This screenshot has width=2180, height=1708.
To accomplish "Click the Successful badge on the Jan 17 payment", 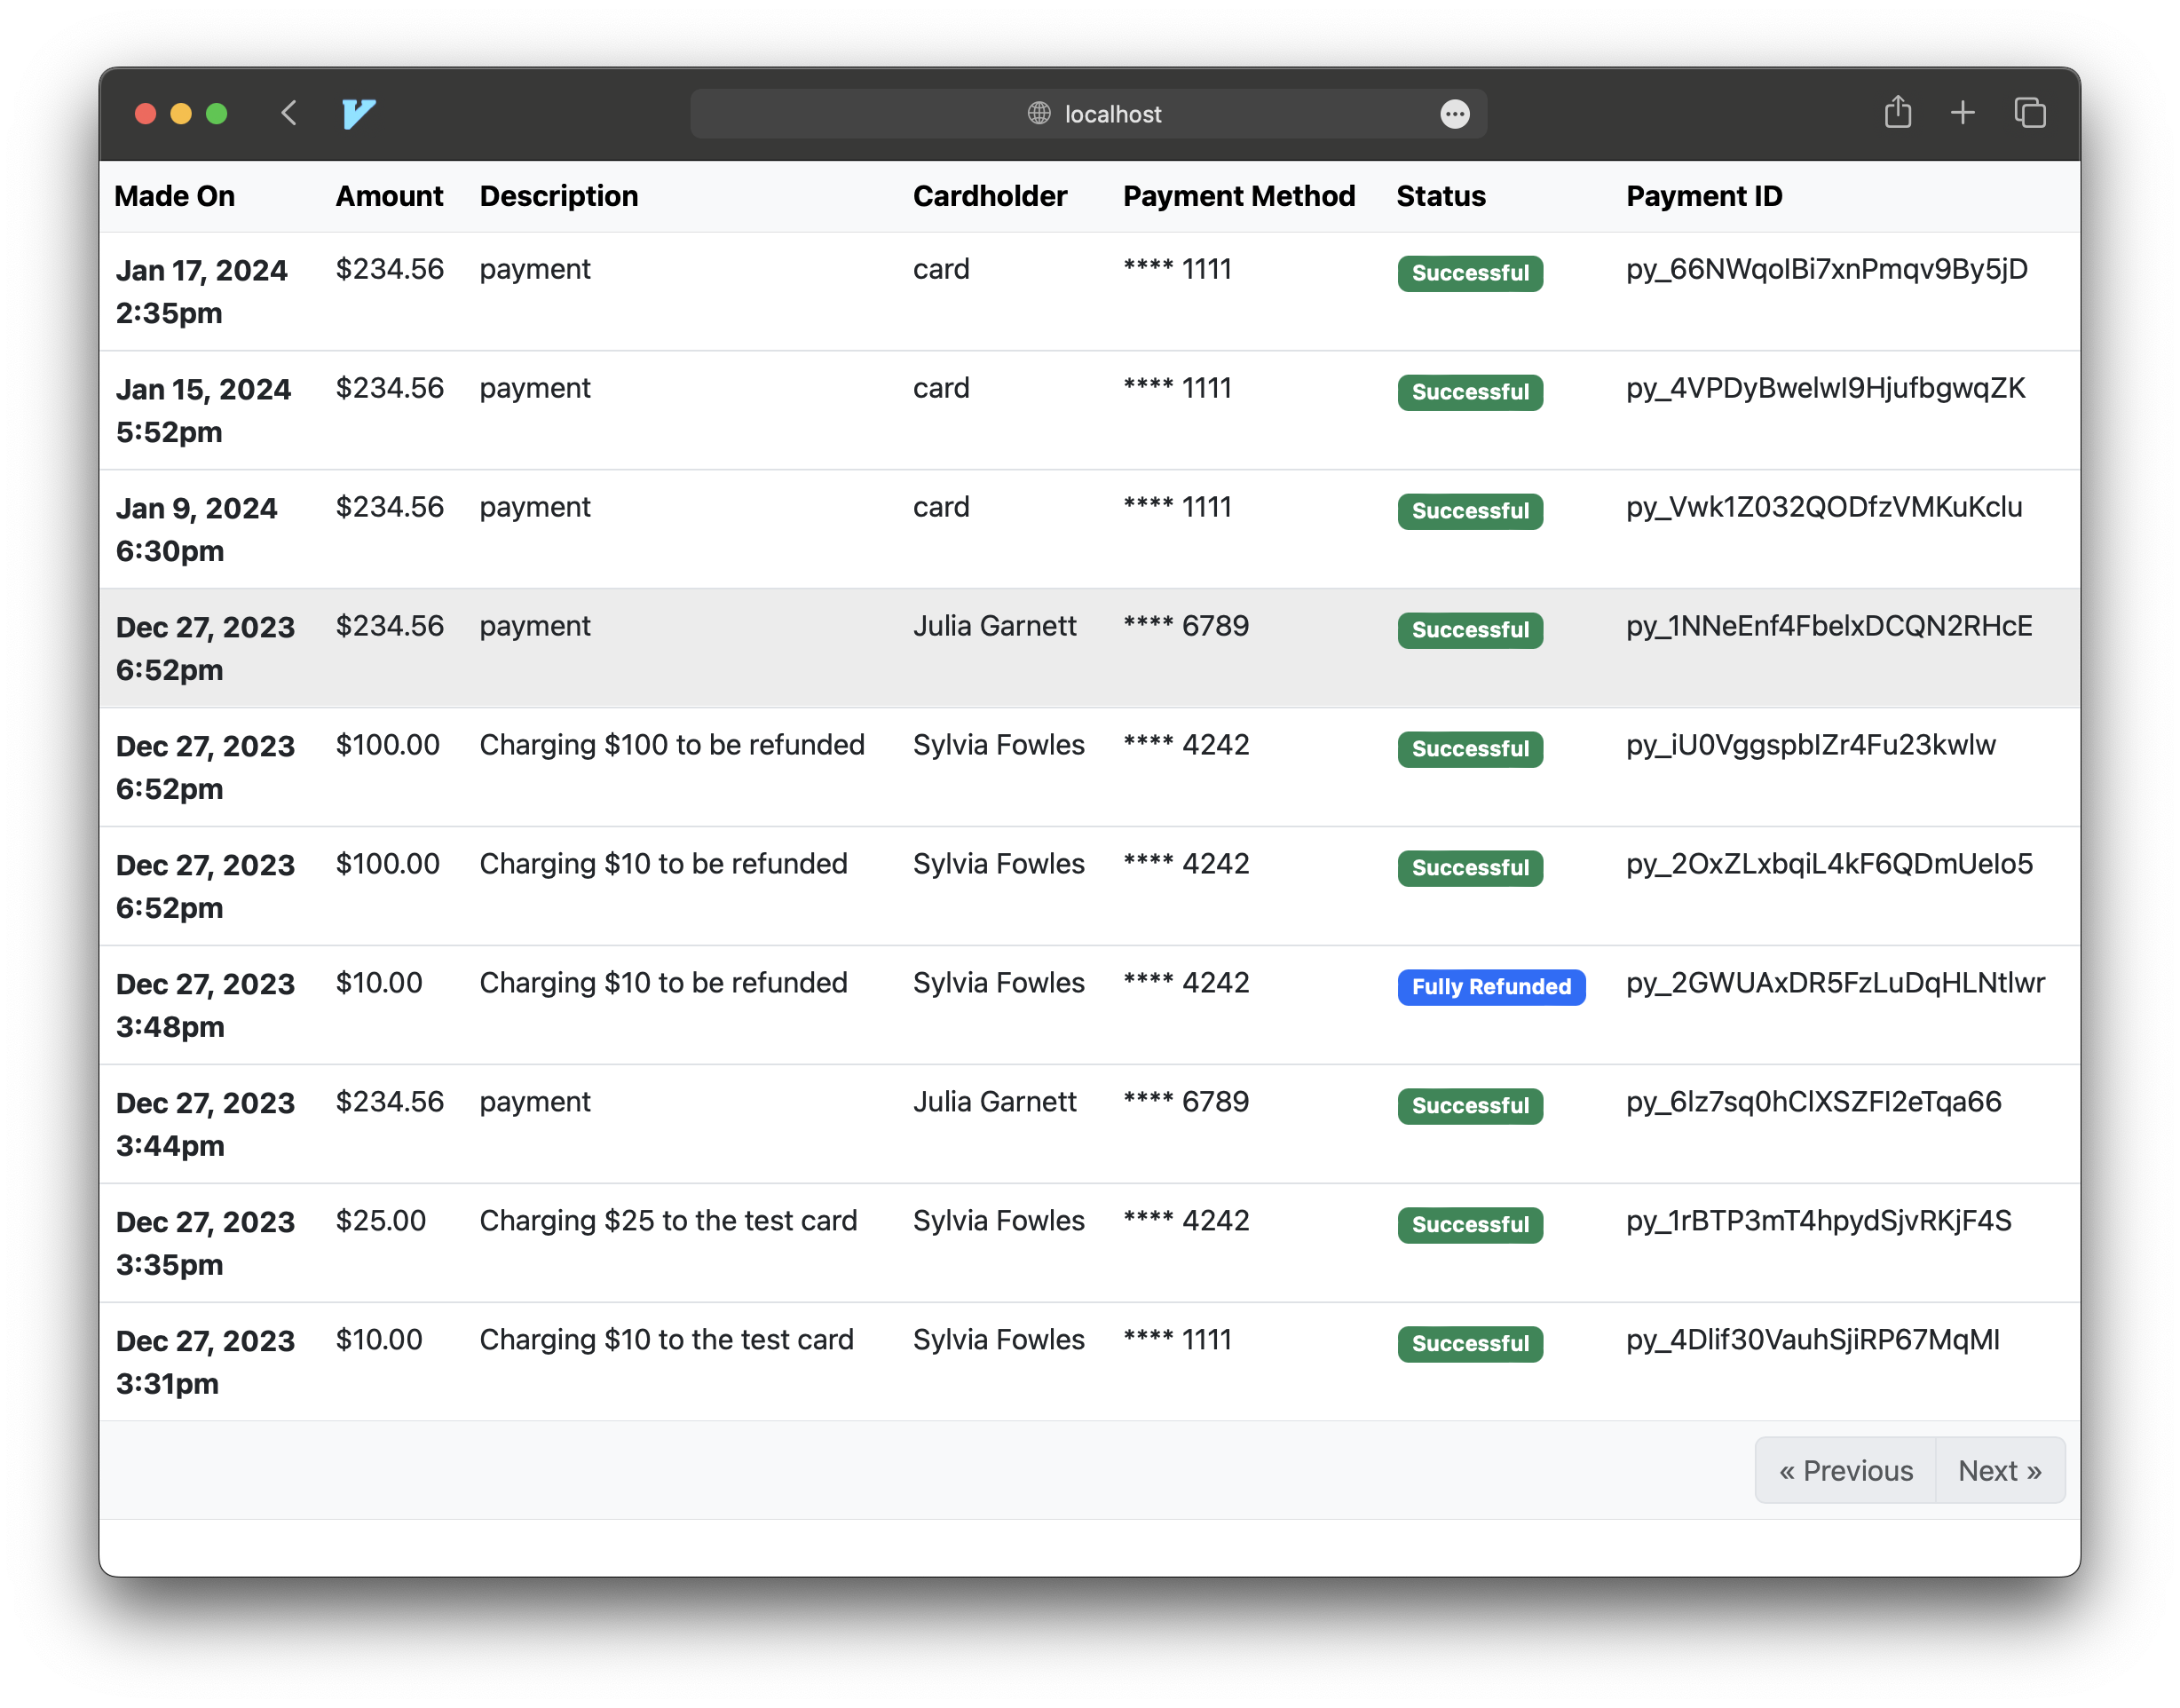I will tap(1469, 273).
